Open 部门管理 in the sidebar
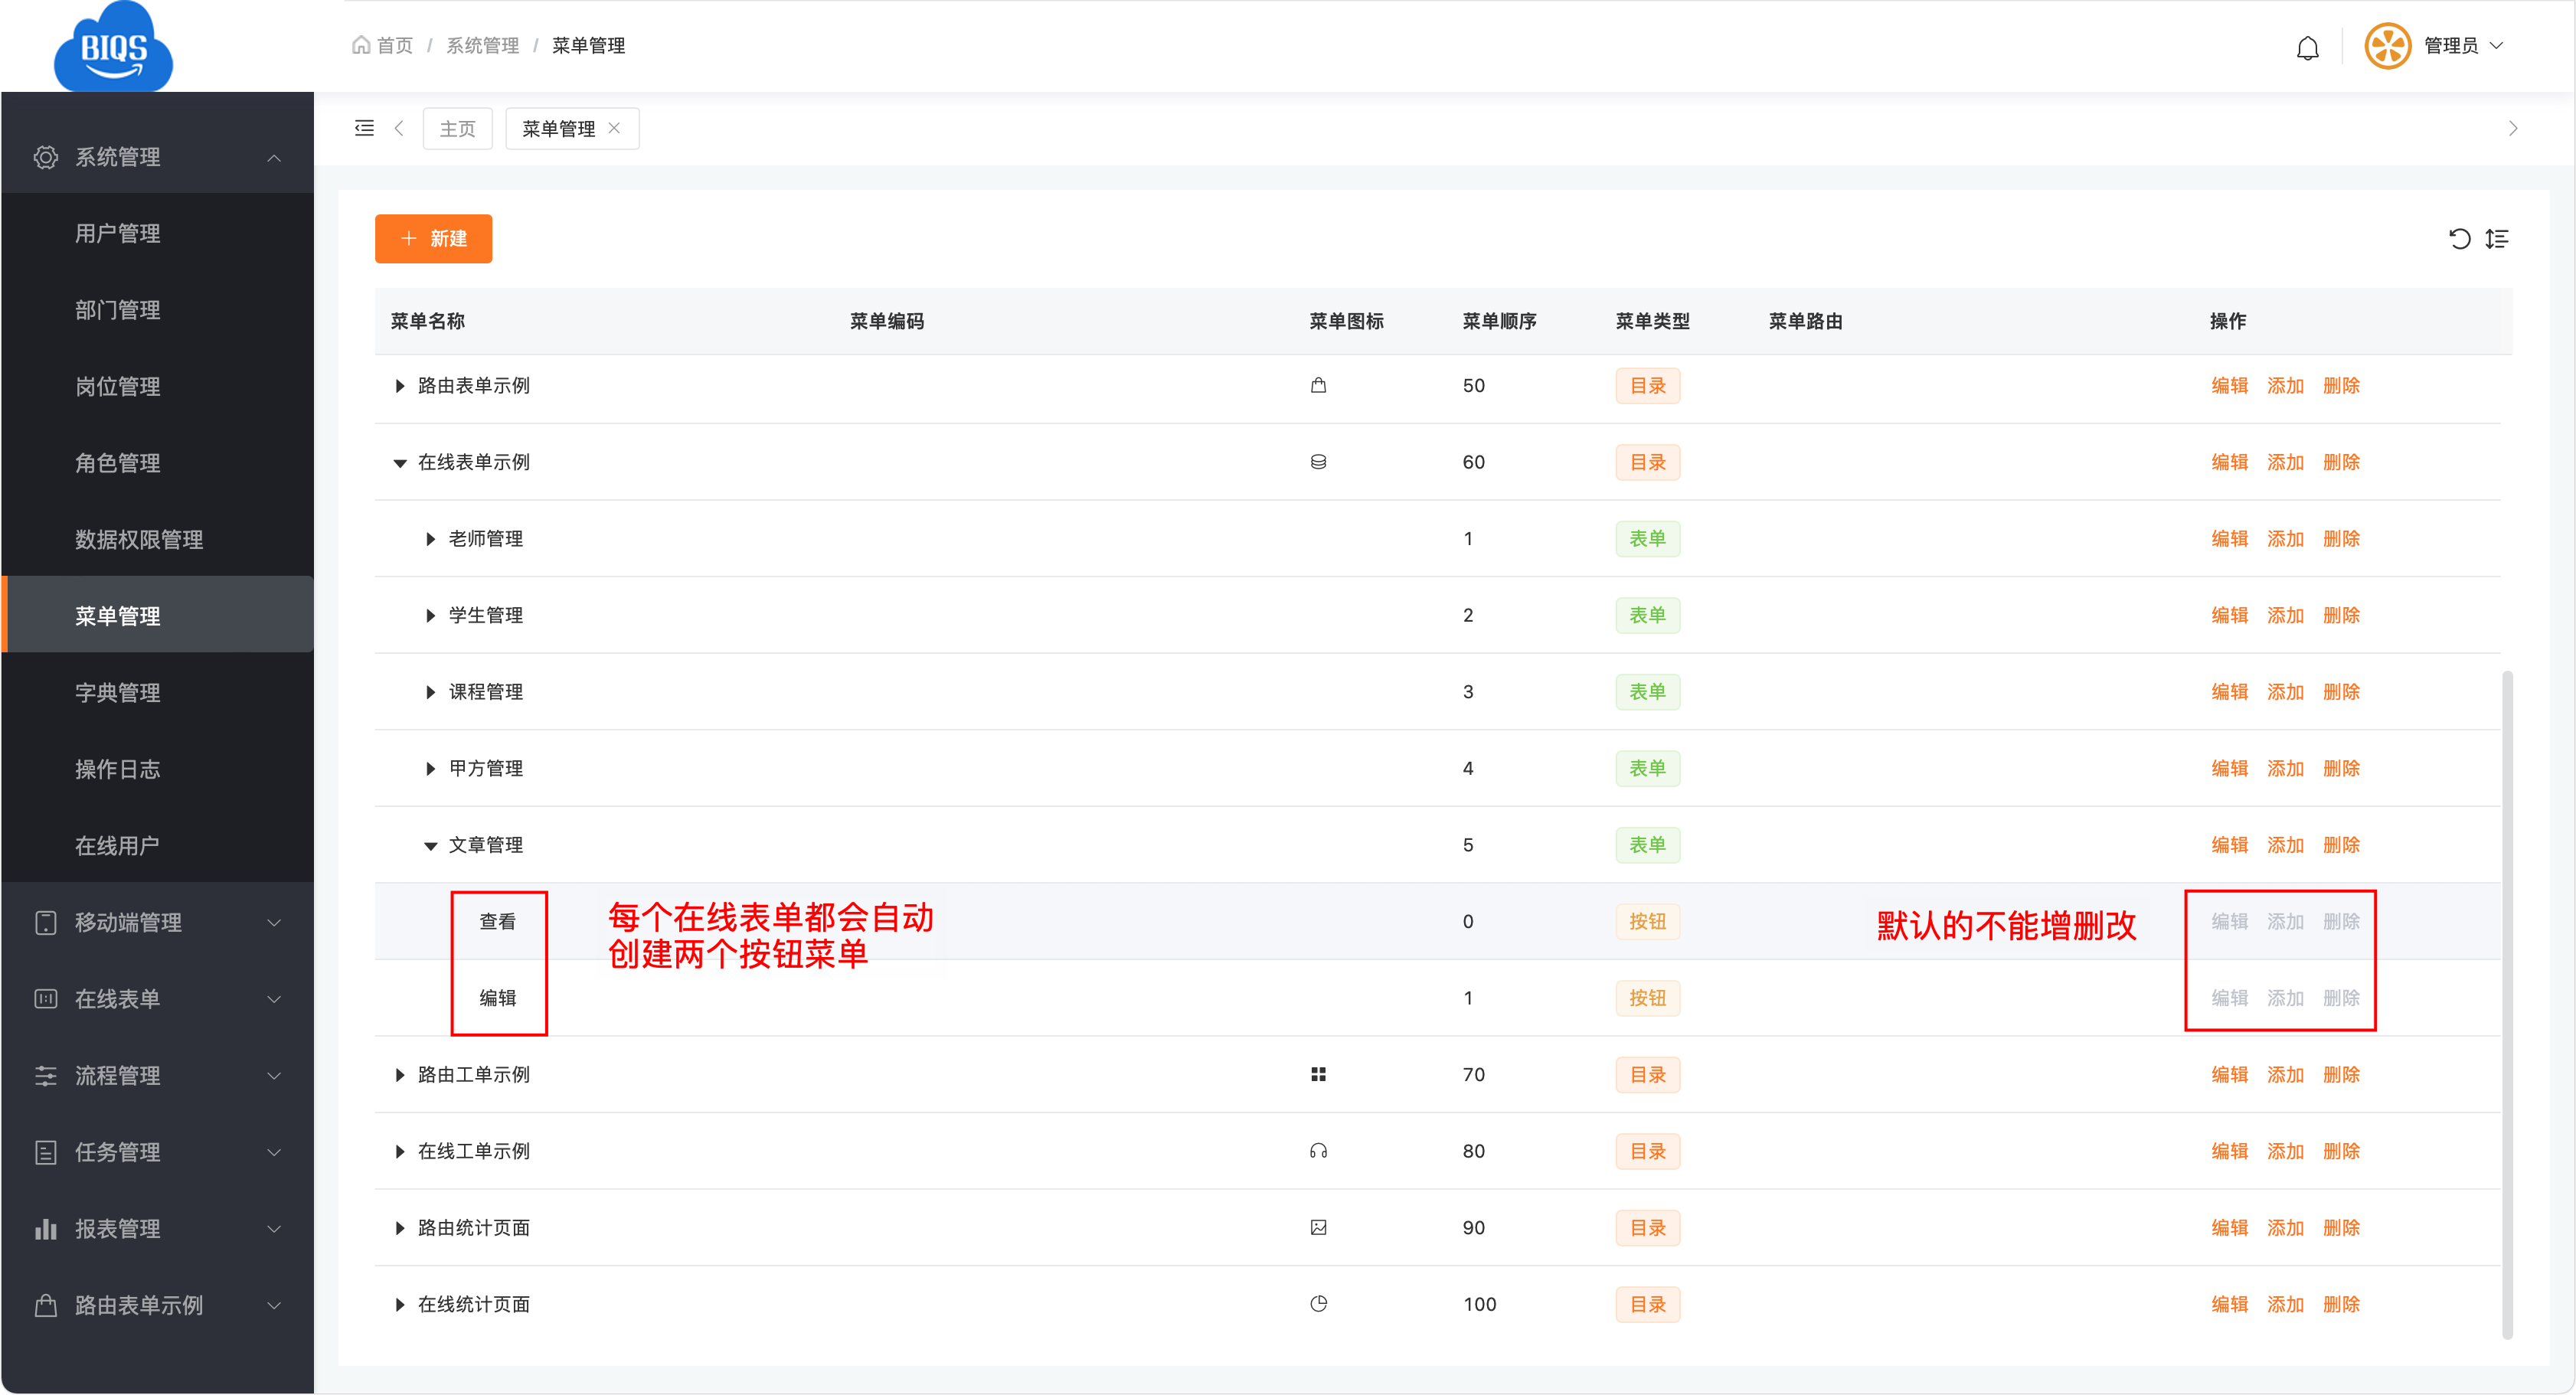Image resolution: width=2576 pixels, height=1395 pixels. [158, 310]
